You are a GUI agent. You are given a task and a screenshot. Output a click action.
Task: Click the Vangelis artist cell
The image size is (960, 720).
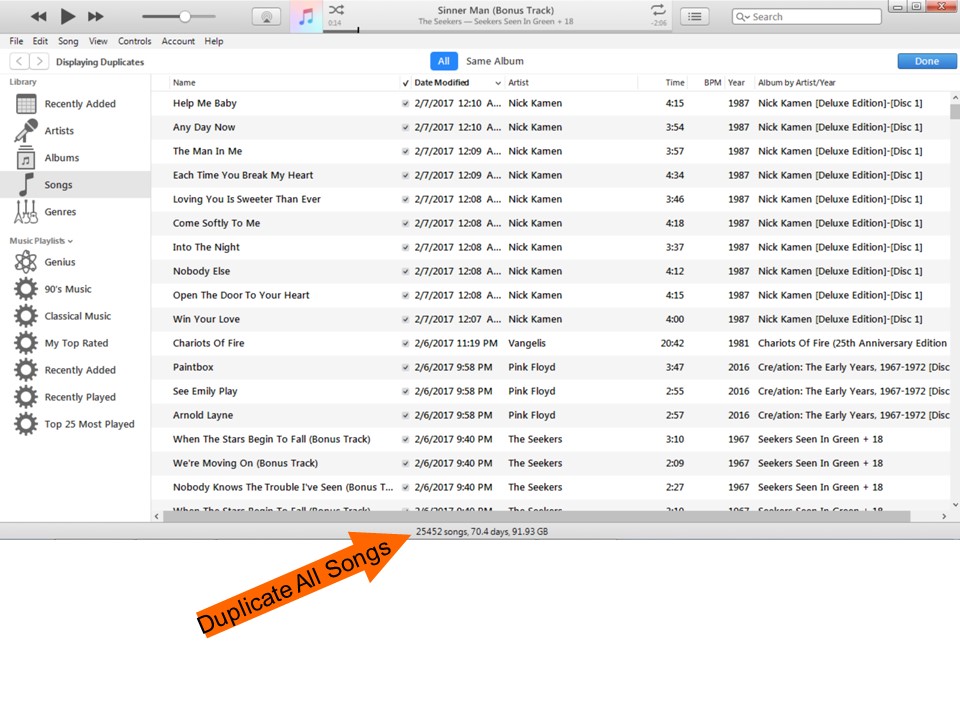tap(527, 343)
